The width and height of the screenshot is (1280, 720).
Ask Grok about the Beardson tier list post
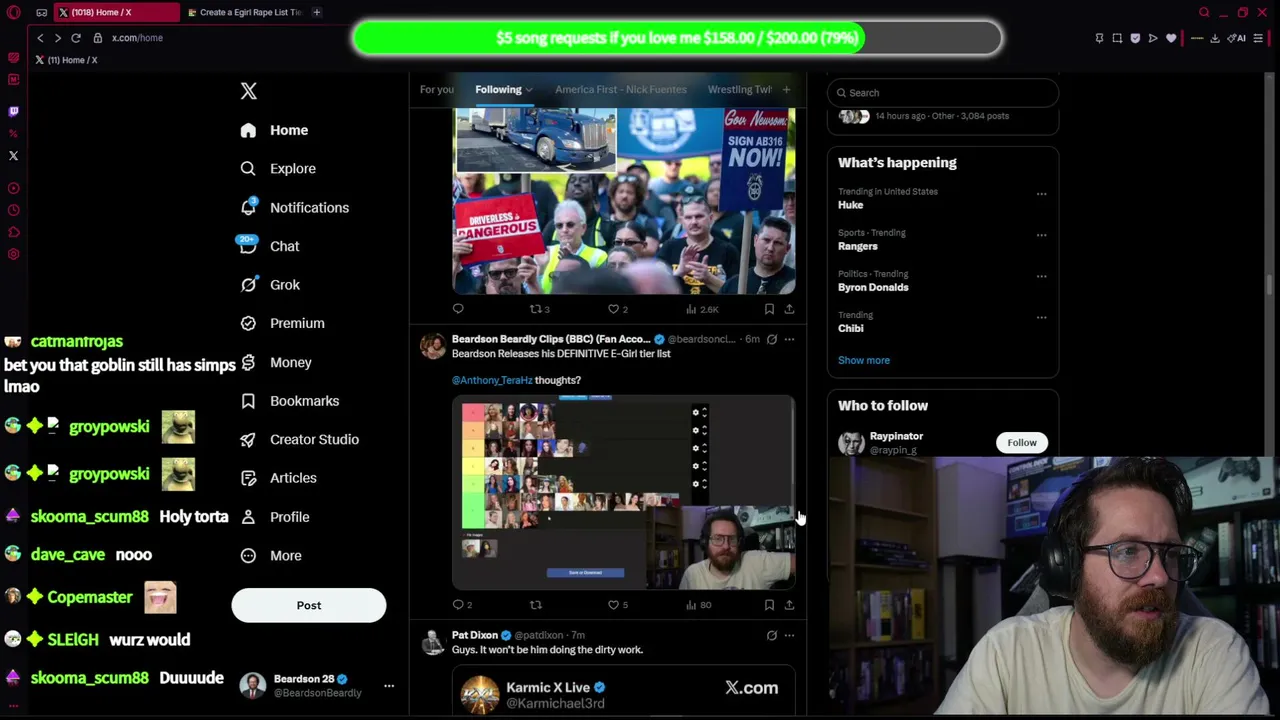point(771,340)
